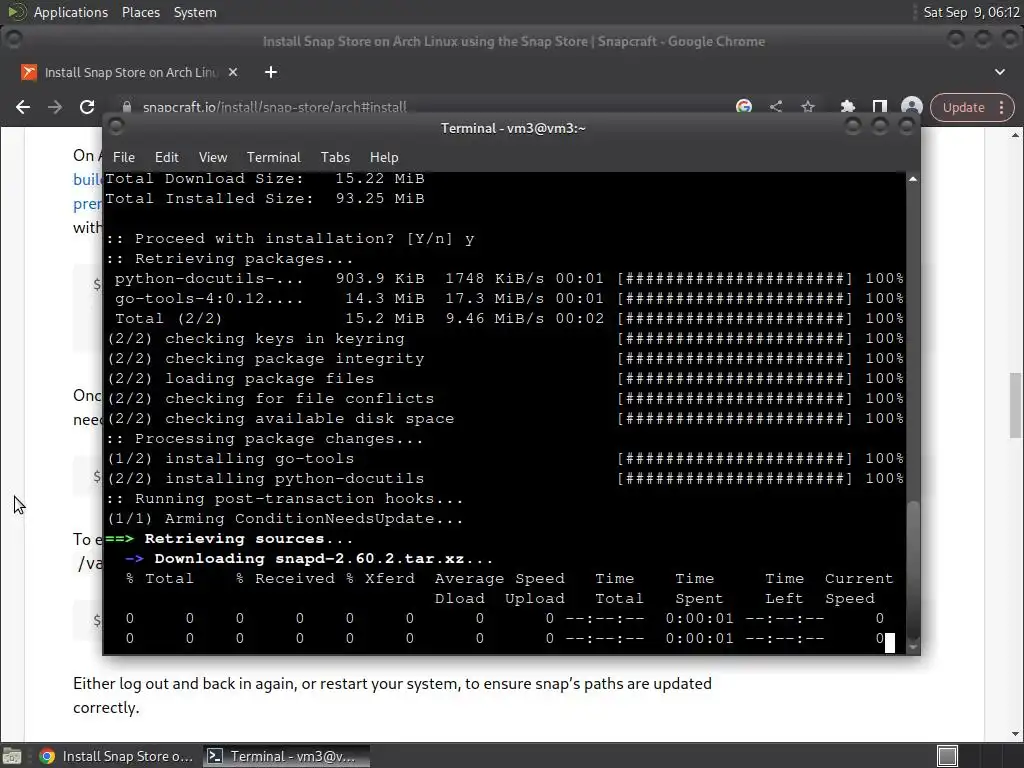Open the terminal Tabs menu
The height and width of the screenshot is (768, 1024).
tap(335, 157)
